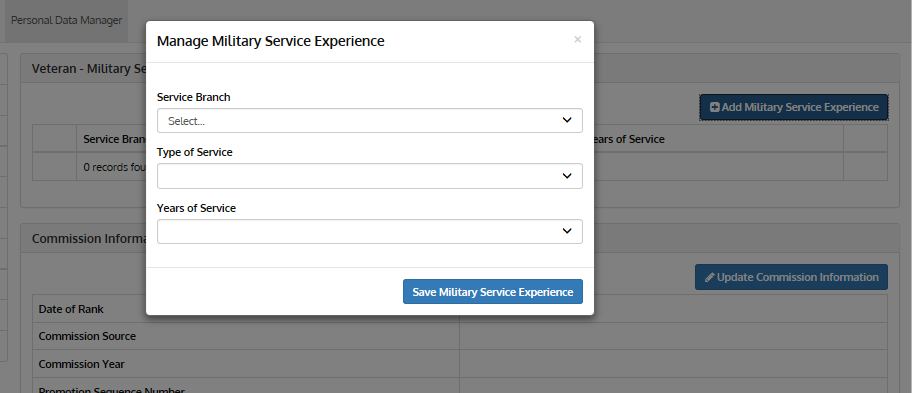912x393 pixels.
Task: Click the Commission Year row label
Action: click(81, 364)
